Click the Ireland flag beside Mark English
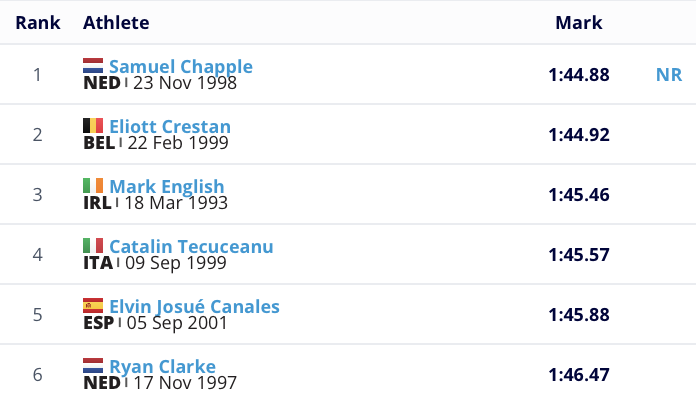The height and width of the screenshot is (402, 696). point(93,185)
